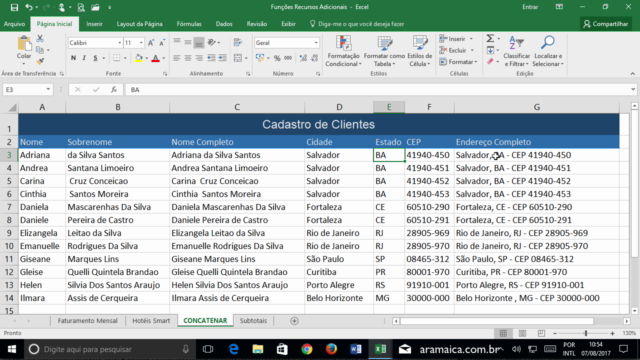Toggle bold formatting (N)

click(x=73, y=58)
